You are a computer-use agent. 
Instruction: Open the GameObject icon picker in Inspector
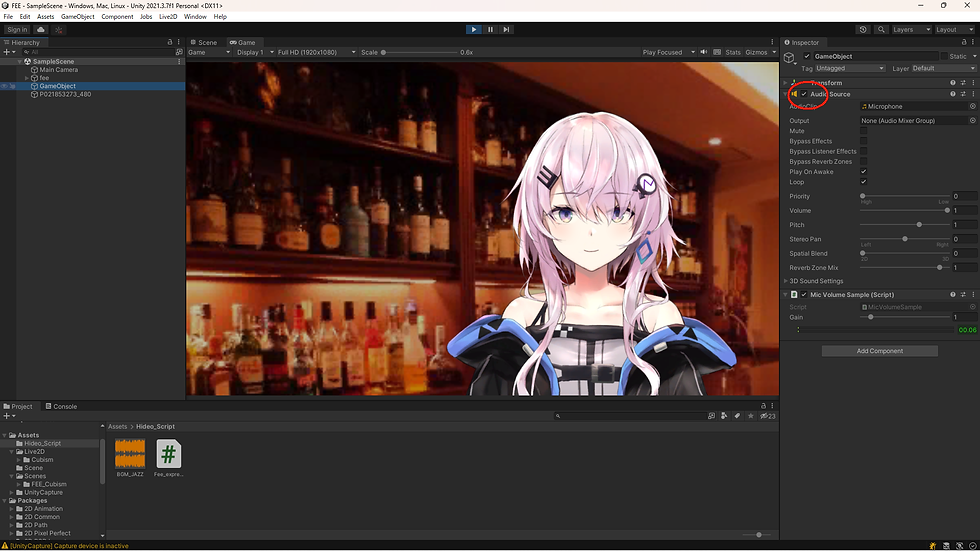(789, 57)
